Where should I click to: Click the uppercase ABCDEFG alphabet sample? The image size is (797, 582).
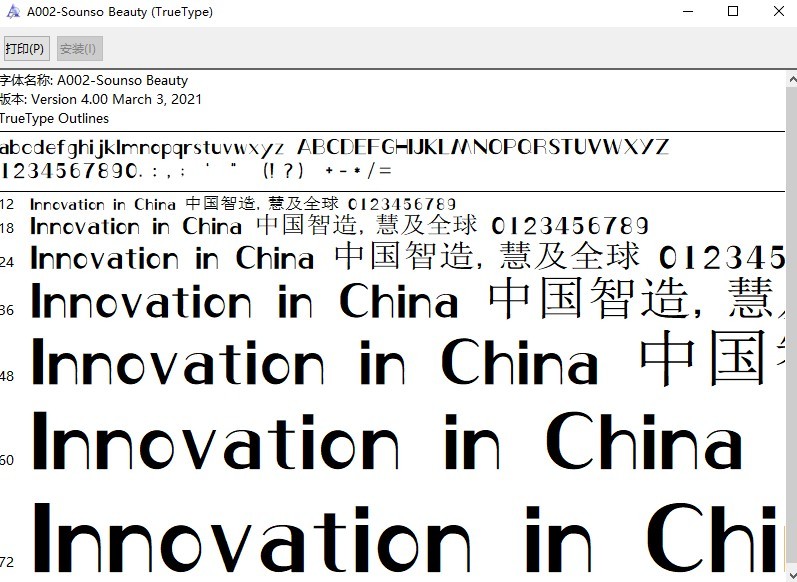coord(483,147)
